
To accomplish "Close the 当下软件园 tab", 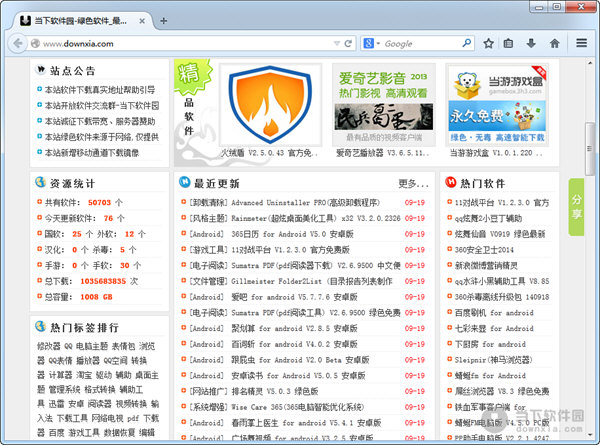I will 142,21.
